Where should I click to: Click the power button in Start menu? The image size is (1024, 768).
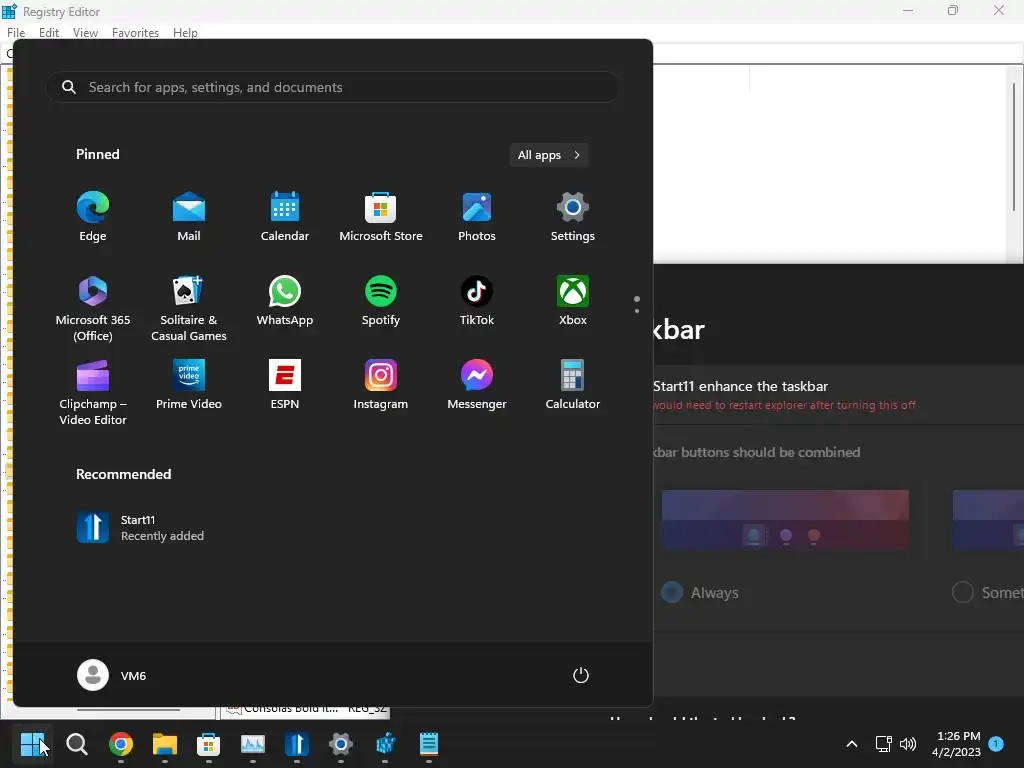[581, 675]
